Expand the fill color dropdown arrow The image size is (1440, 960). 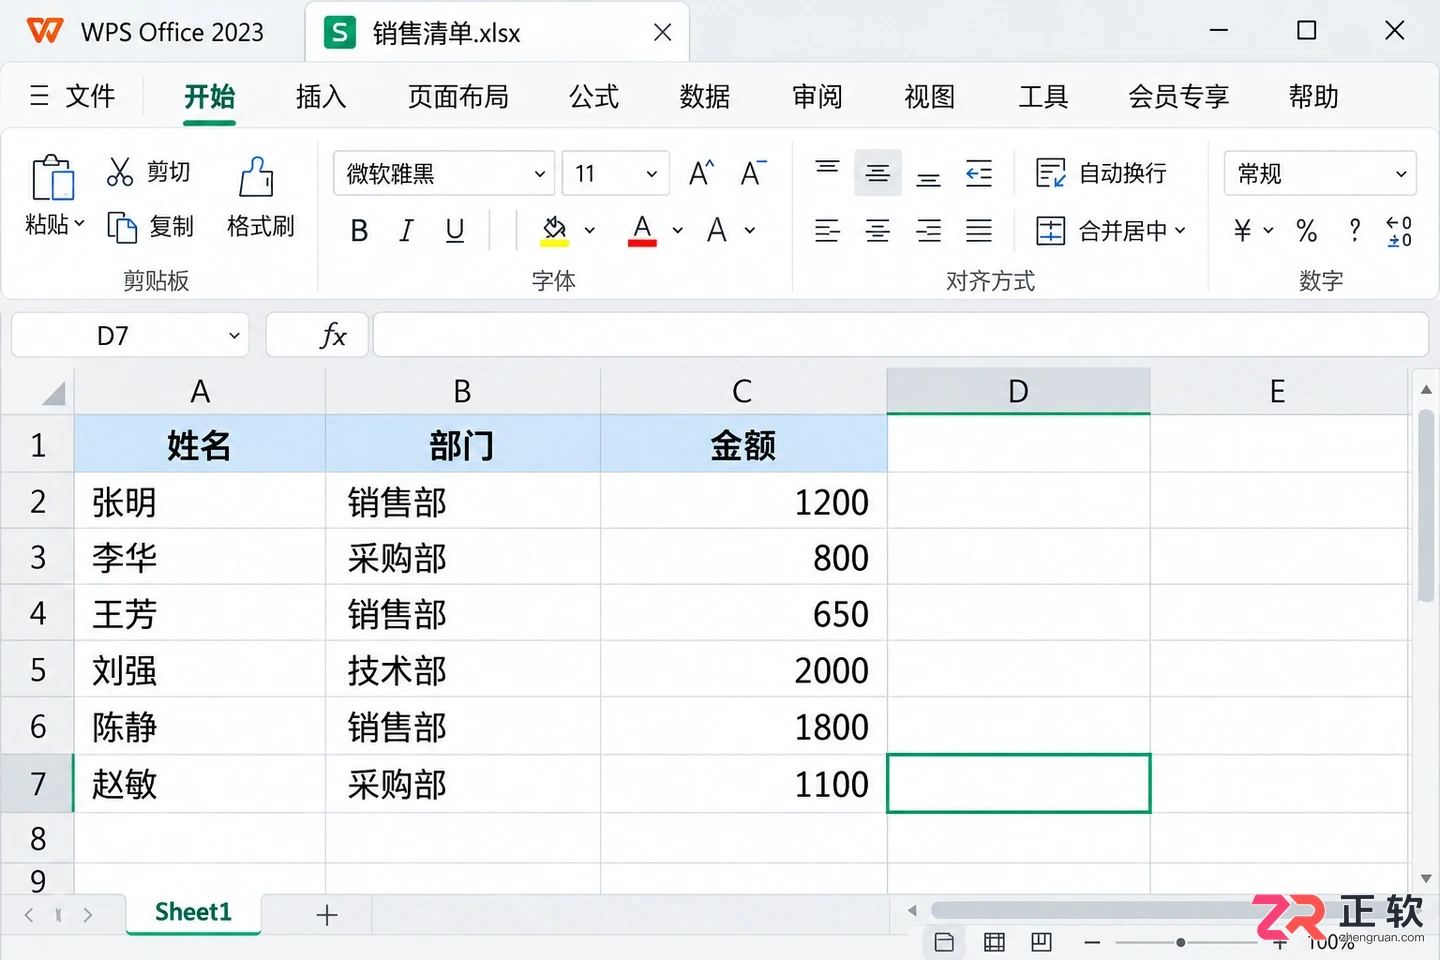(590, 231)
